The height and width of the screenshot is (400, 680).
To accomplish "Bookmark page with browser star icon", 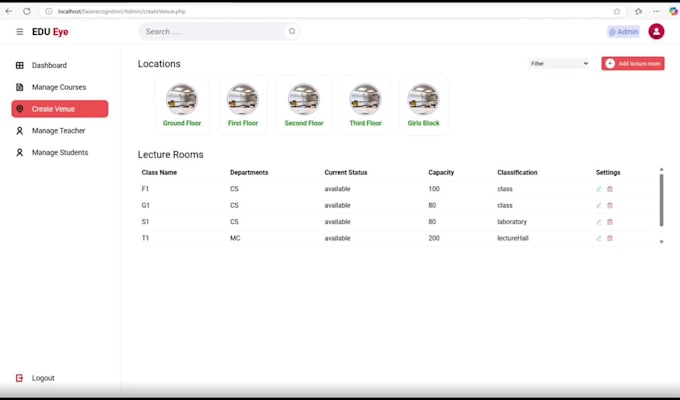I will coord(617,11).
